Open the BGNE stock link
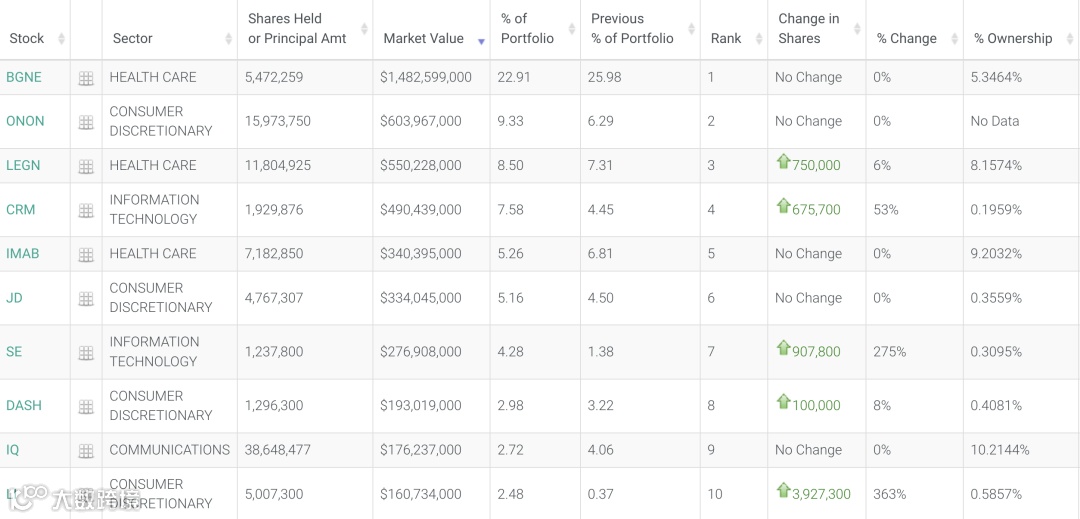This screenshot has height=519, width=1080. coord(24,77)
